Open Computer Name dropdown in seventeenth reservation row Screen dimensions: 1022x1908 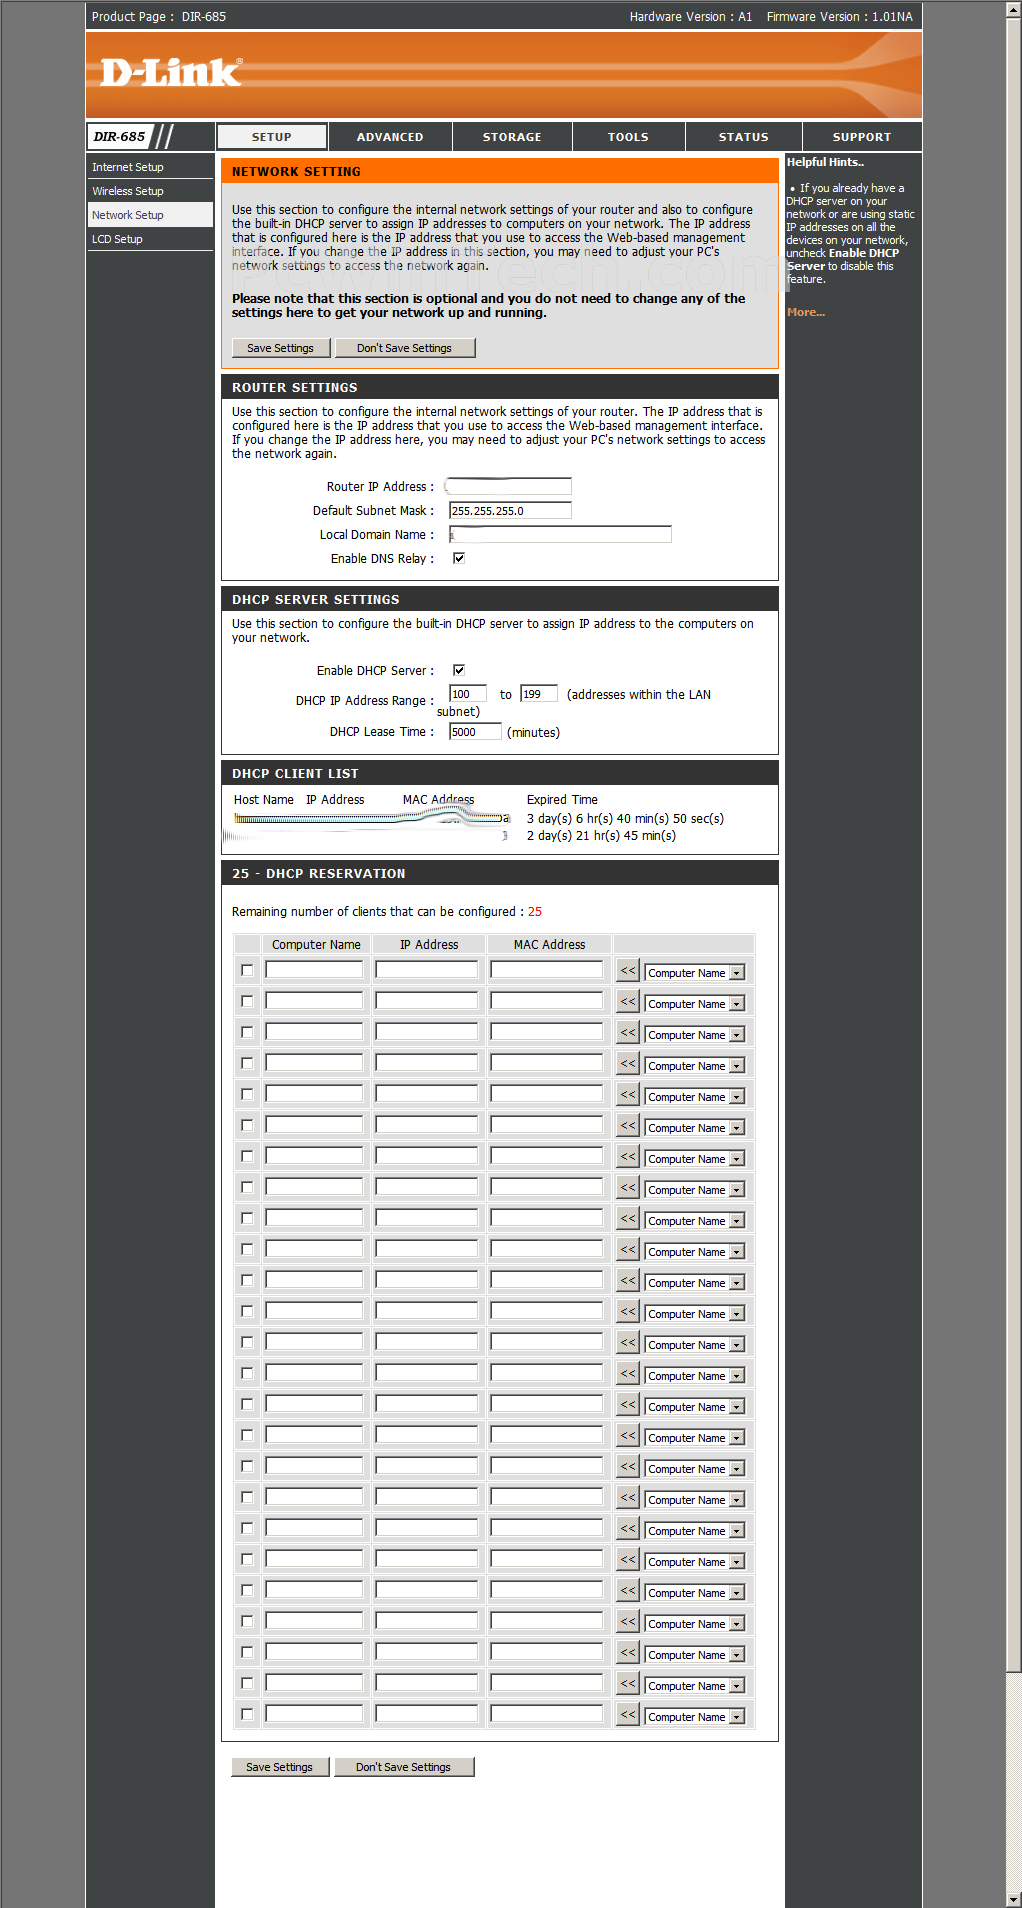coord(695,1469)
